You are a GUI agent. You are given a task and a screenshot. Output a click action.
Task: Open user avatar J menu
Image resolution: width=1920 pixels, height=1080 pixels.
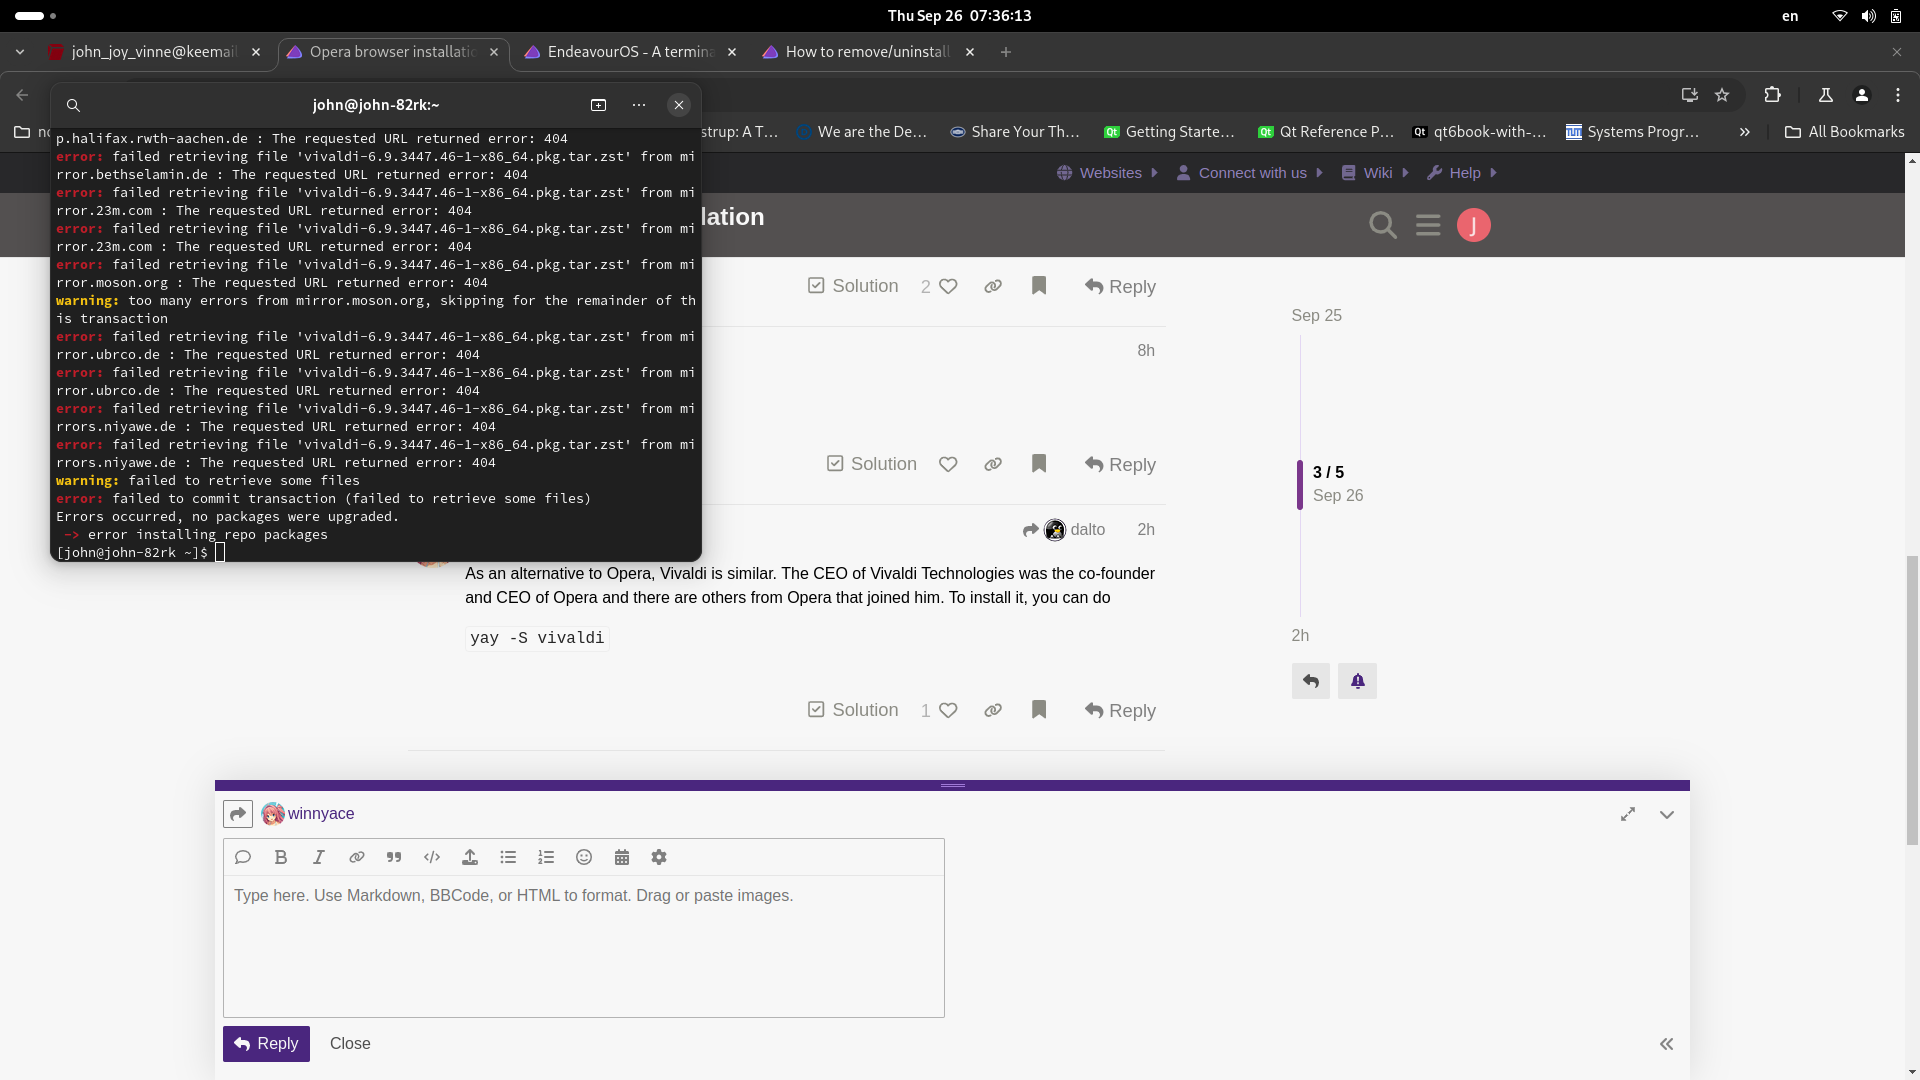click(1474, 225)
